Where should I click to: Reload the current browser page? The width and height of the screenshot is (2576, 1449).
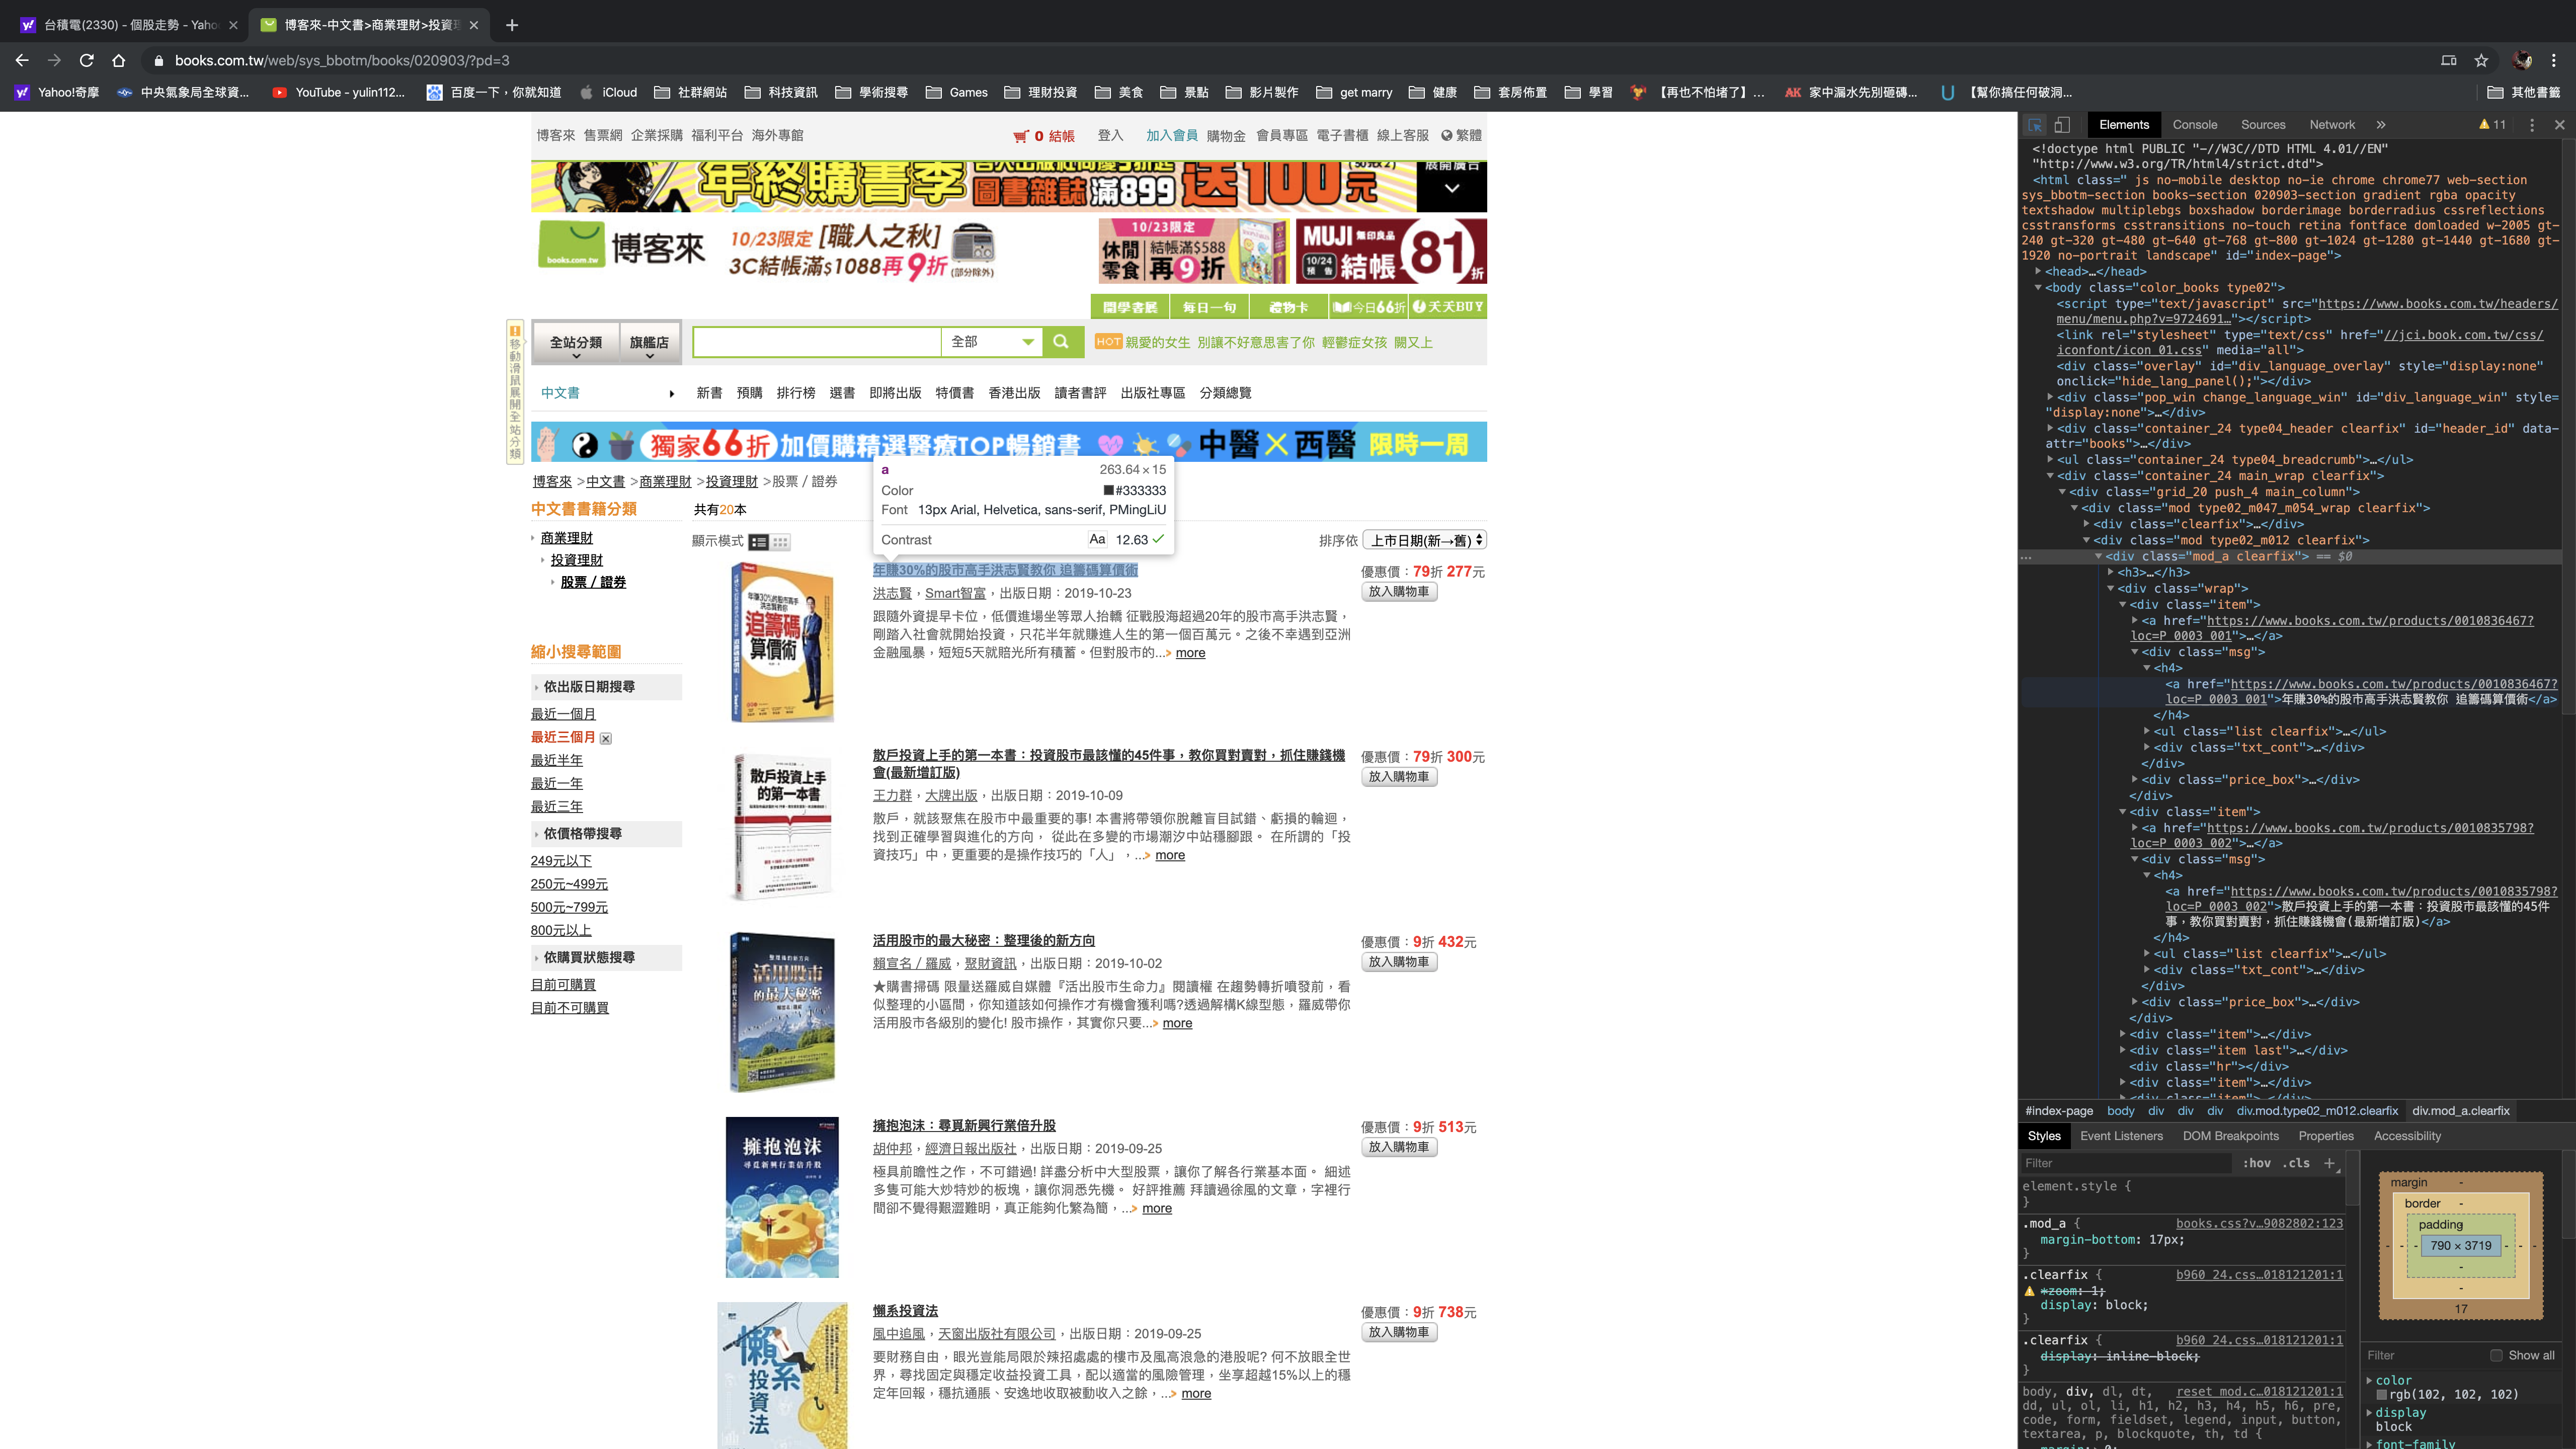tap(87, 60)
